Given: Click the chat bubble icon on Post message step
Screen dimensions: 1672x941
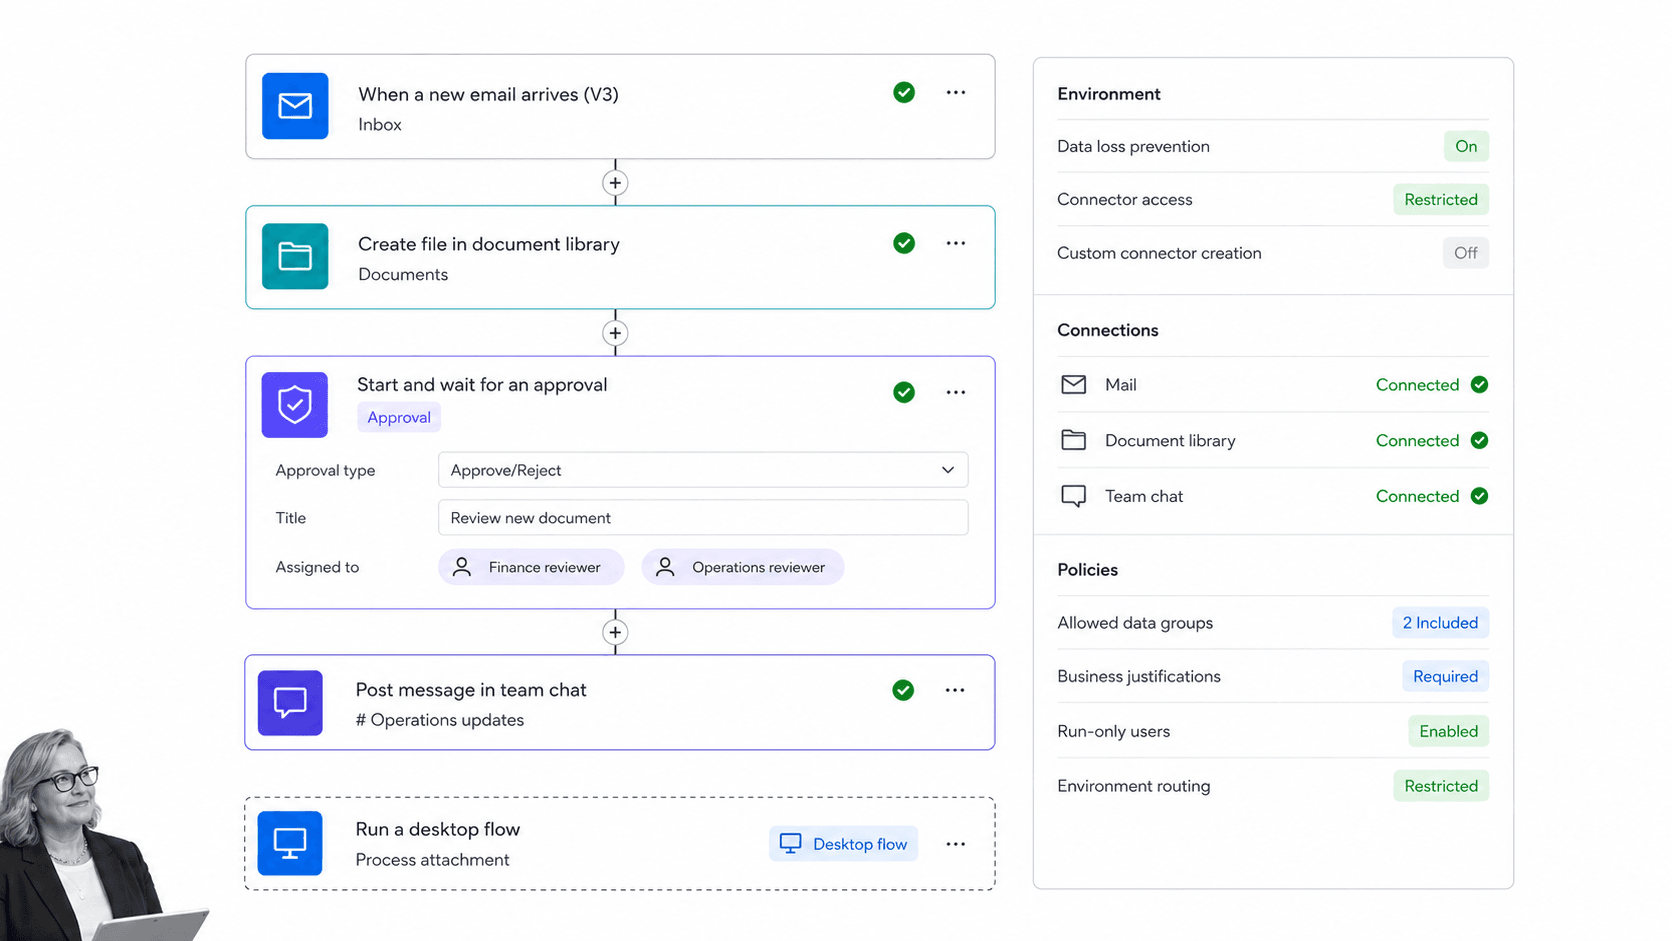Looking at the screenshot, I should click(290, 703).
